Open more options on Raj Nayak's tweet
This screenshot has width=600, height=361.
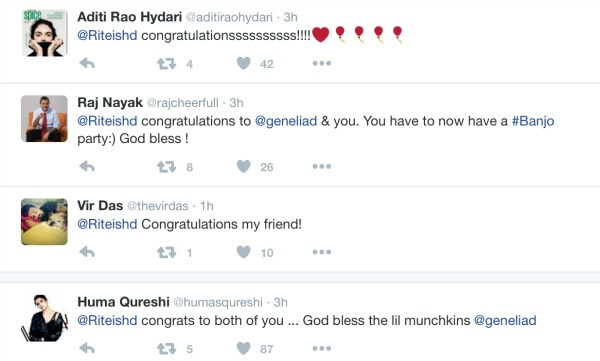(x=321, y=167)
